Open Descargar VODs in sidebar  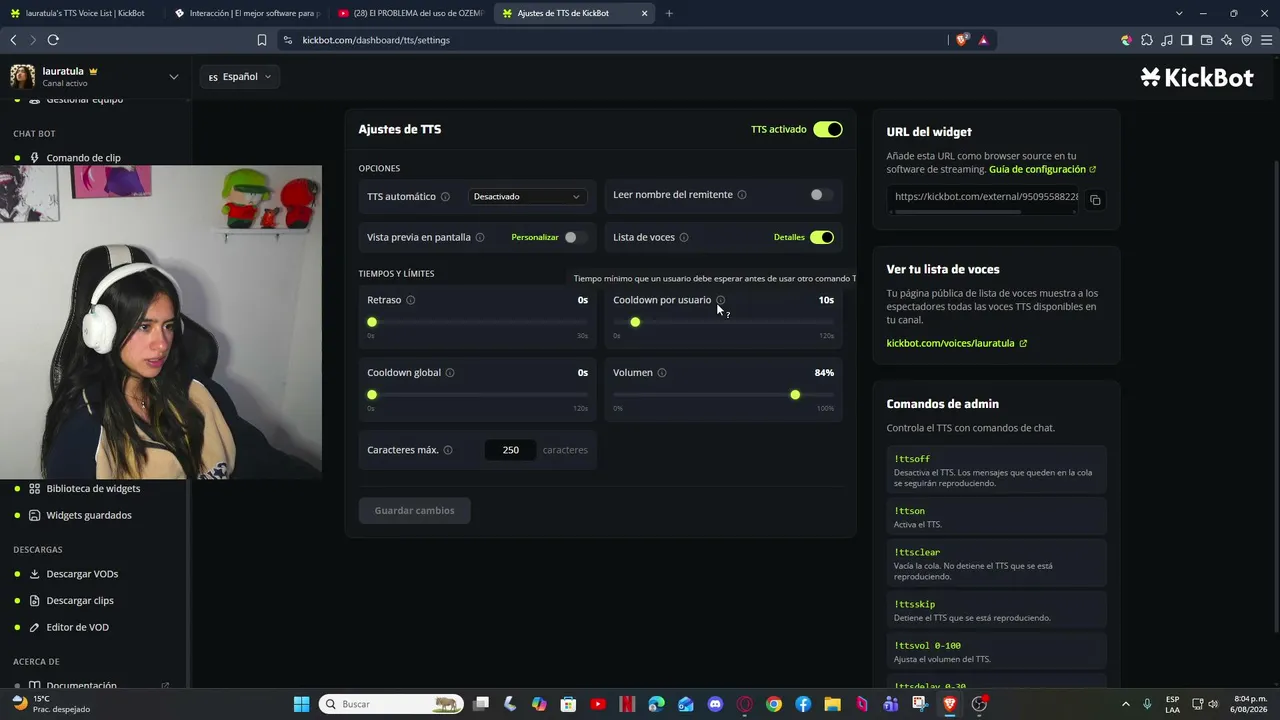tap(82, 574)
